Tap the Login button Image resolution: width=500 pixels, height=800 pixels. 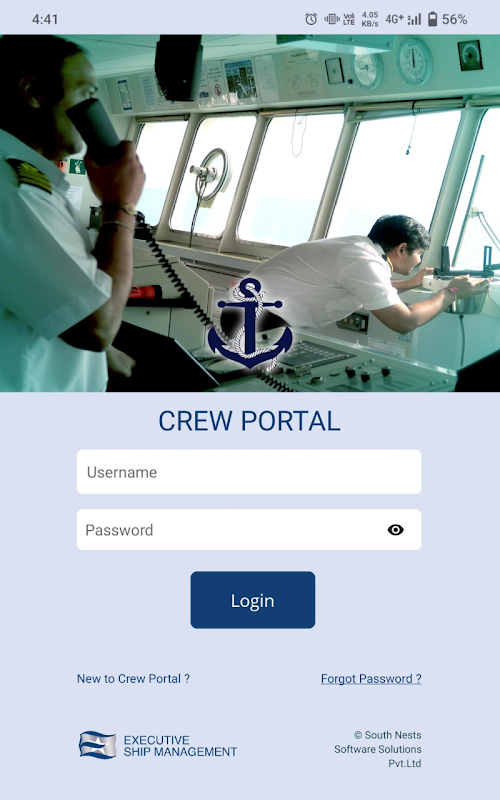(x=253, y=599)
